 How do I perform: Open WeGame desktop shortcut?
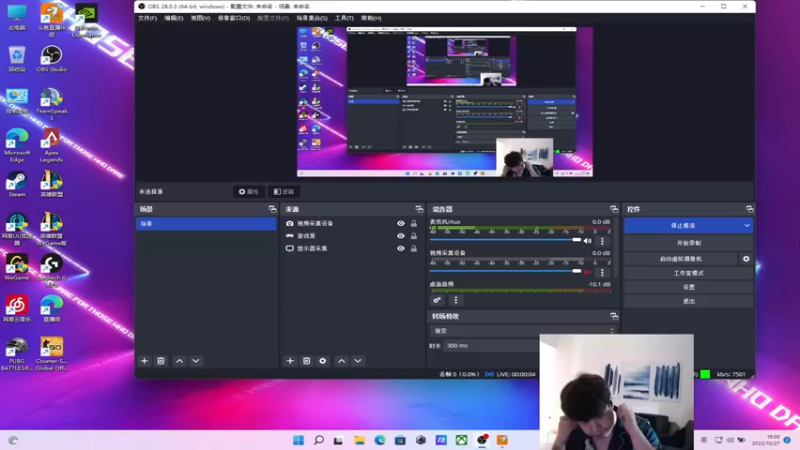pyautogui.click(x=17, y=267)
